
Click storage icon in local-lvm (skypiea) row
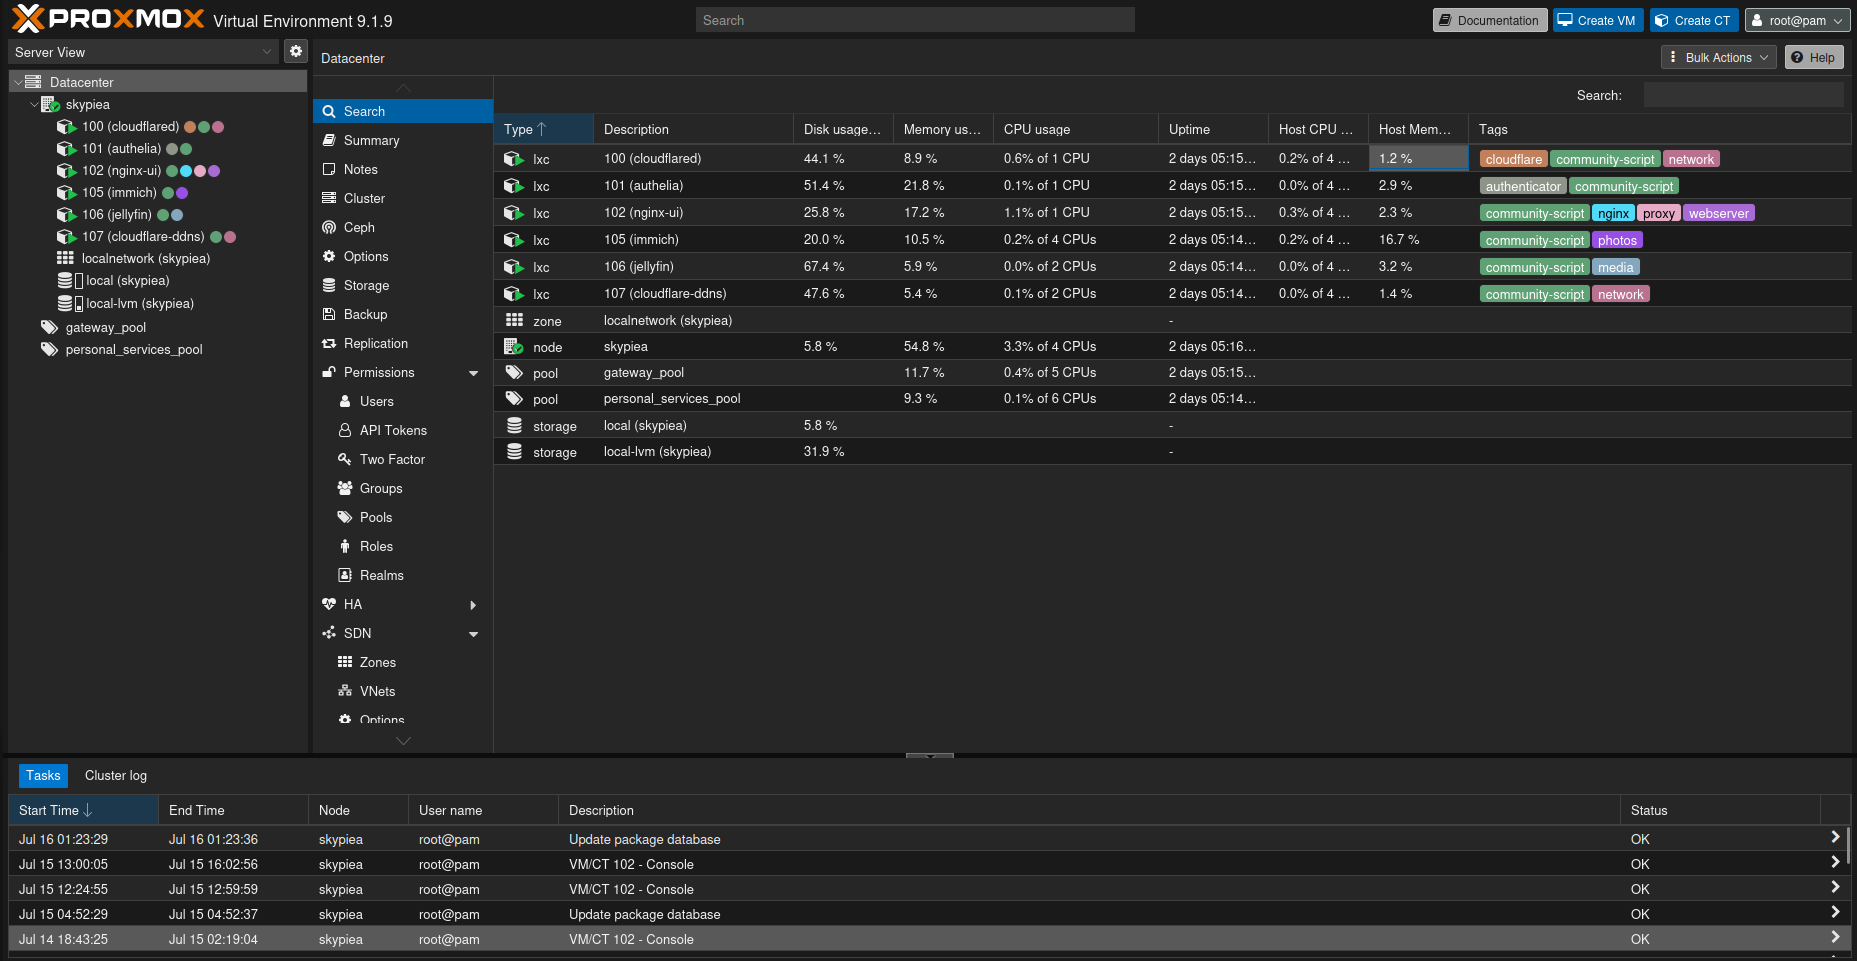(514, 452)
